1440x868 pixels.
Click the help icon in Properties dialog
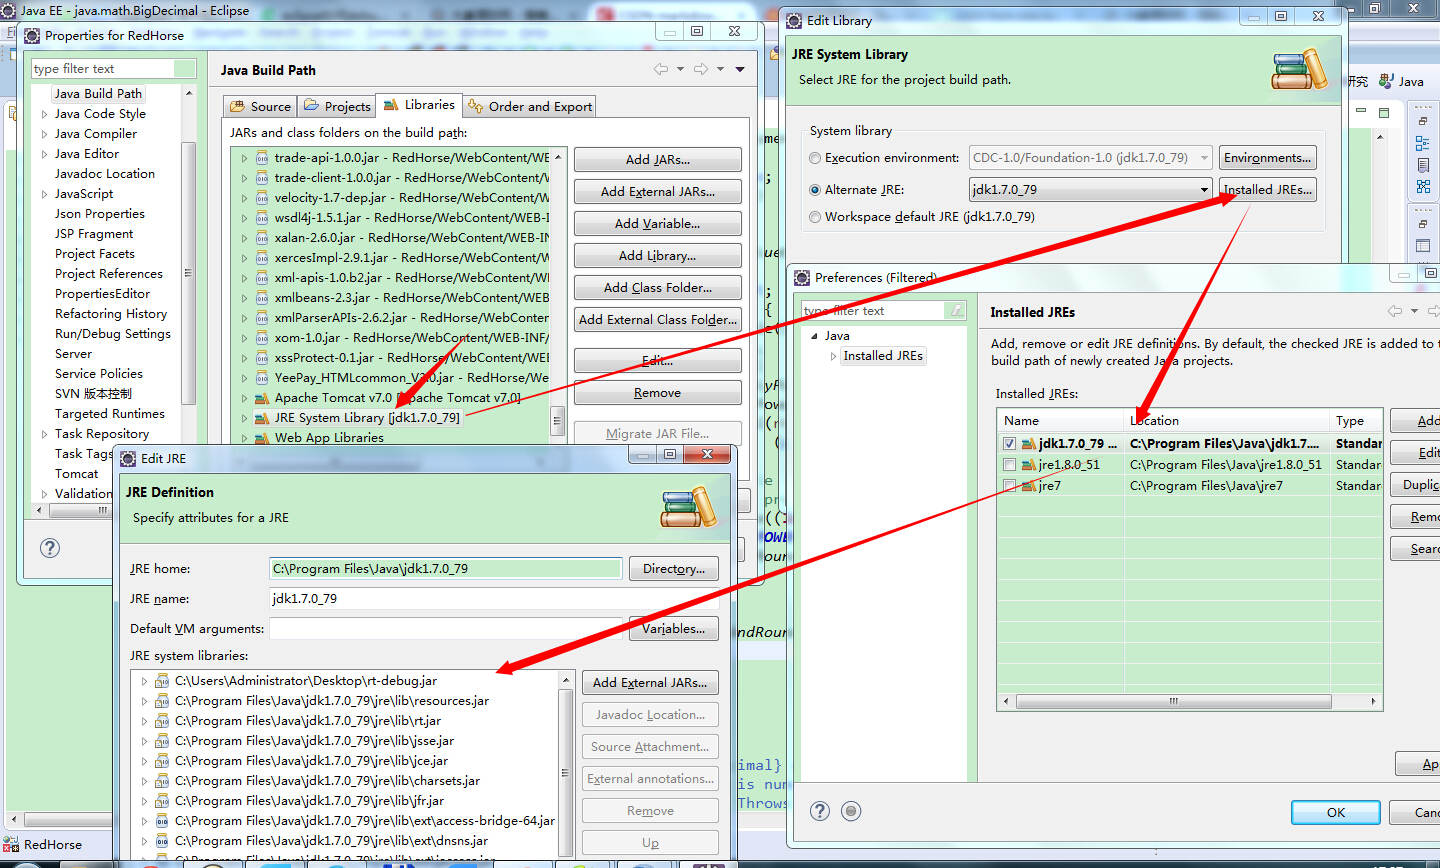point(50,547)
